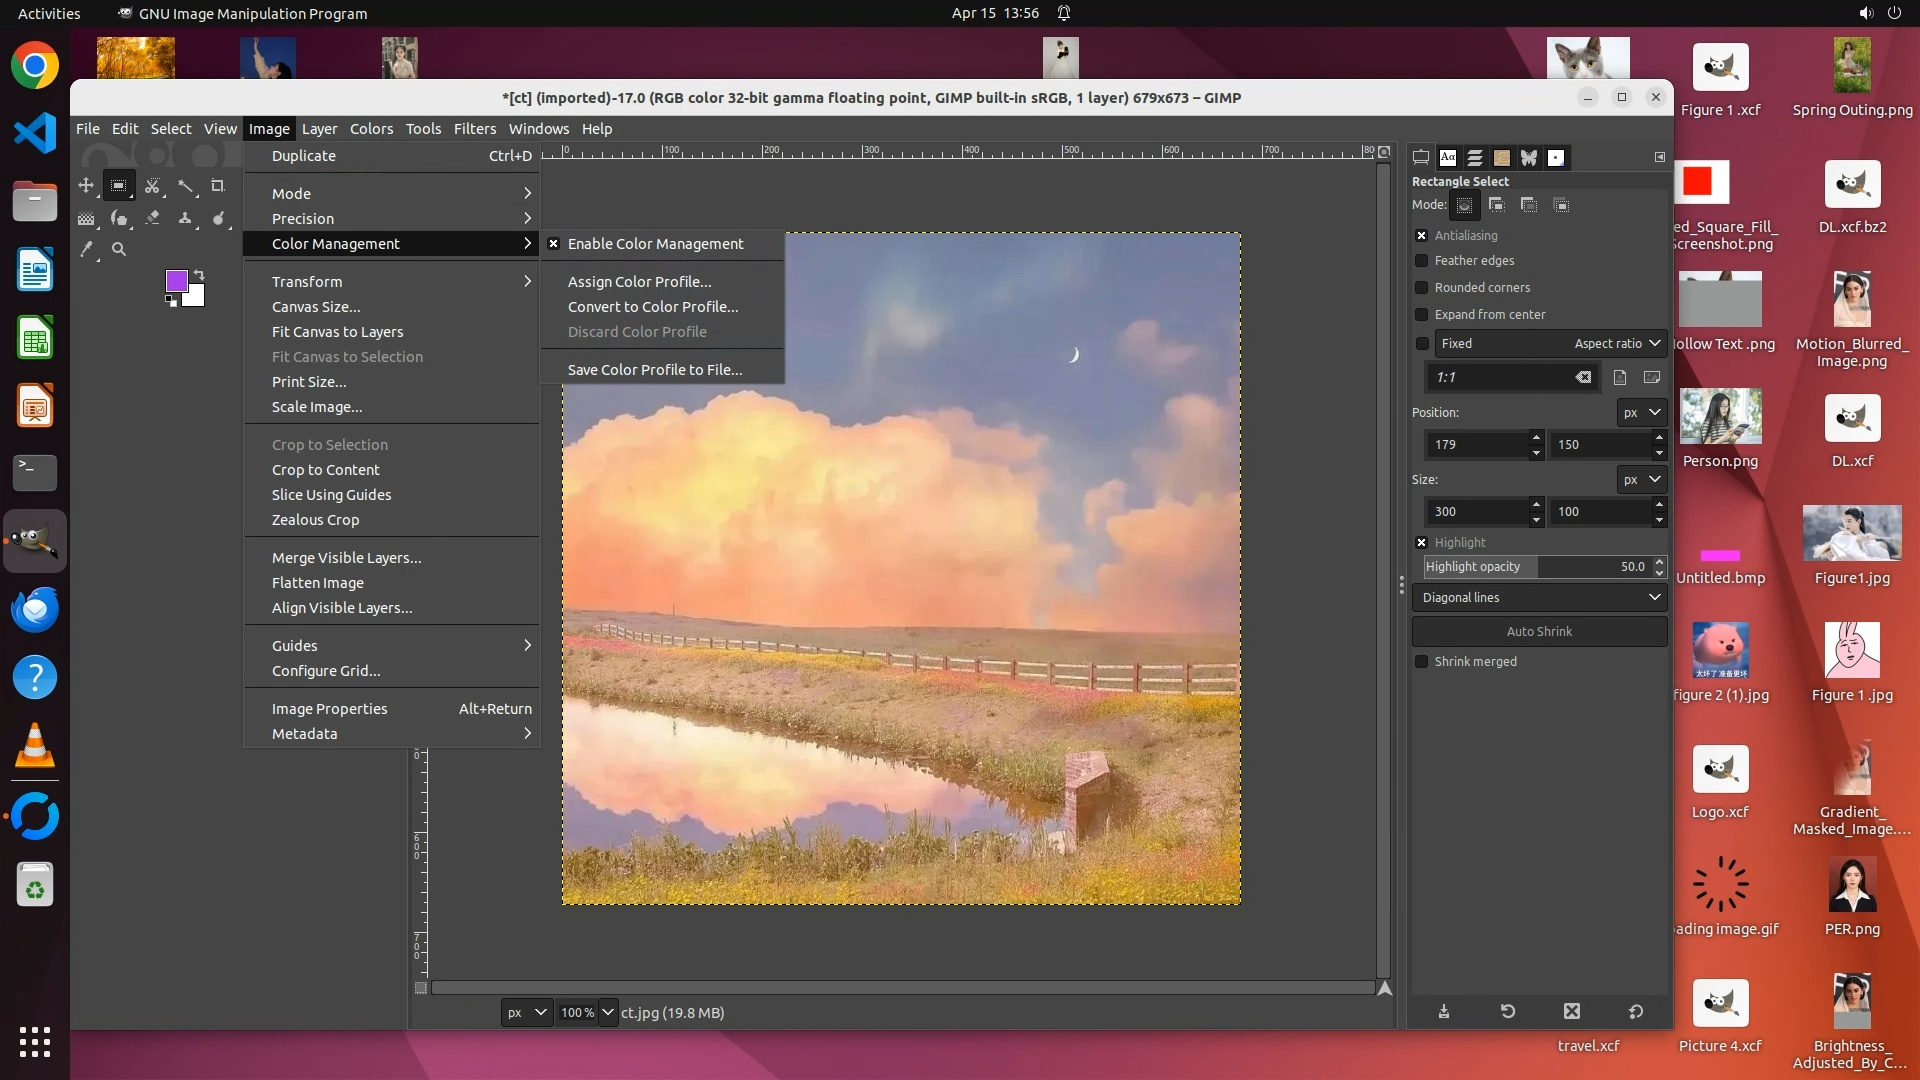Select the Clone stamp tool
This screenshot has width=1920, height=1080.
(185, 218)
